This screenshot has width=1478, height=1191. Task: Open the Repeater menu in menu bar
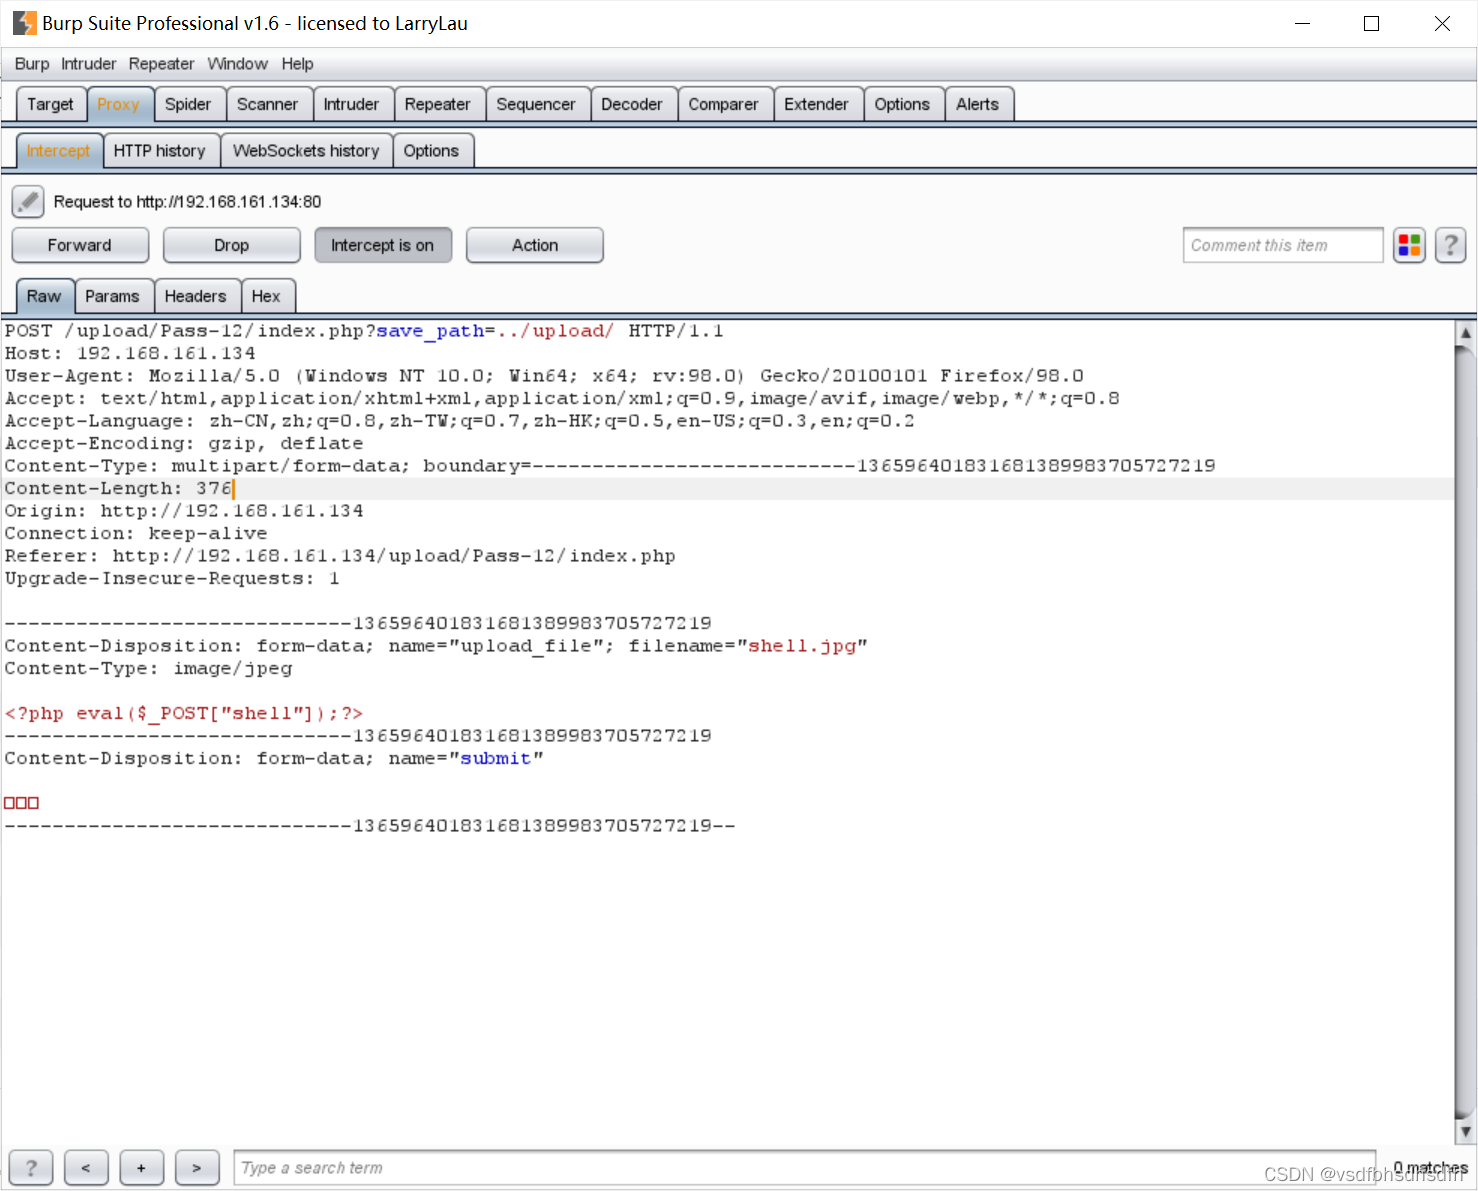tap(161, 64)
